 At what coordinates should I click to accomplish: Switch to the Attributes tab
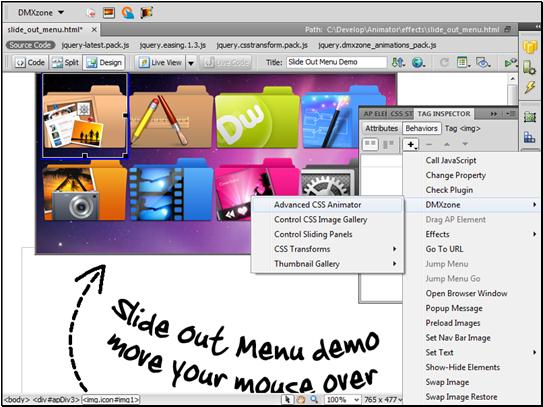381,128
